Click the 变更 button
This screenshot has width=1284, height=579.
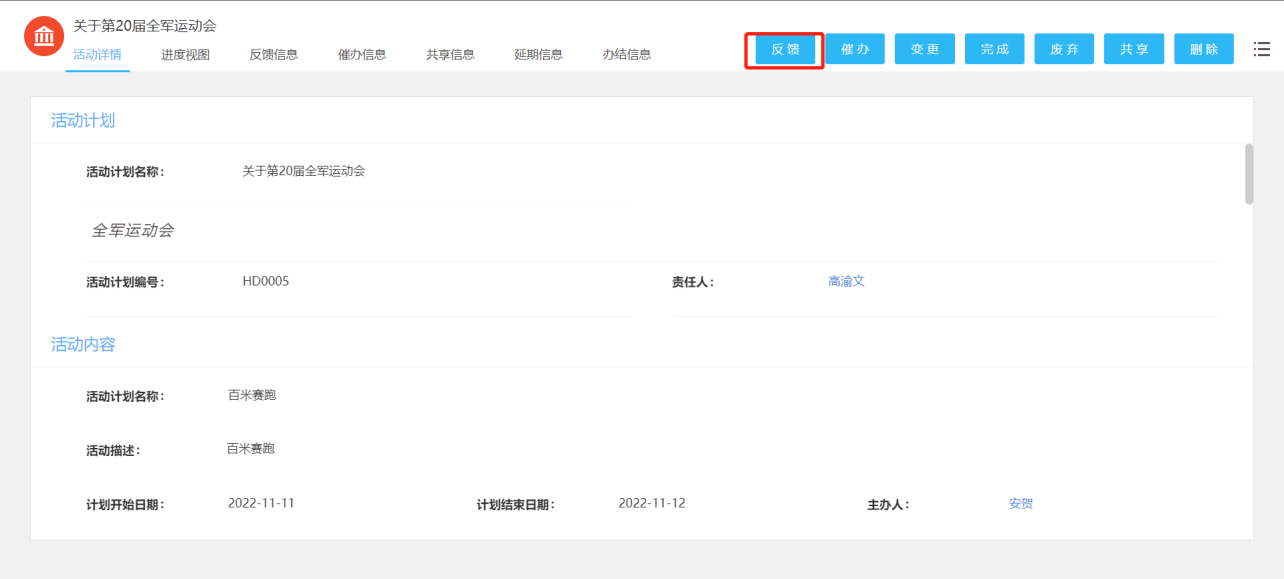tap(924, 47)
